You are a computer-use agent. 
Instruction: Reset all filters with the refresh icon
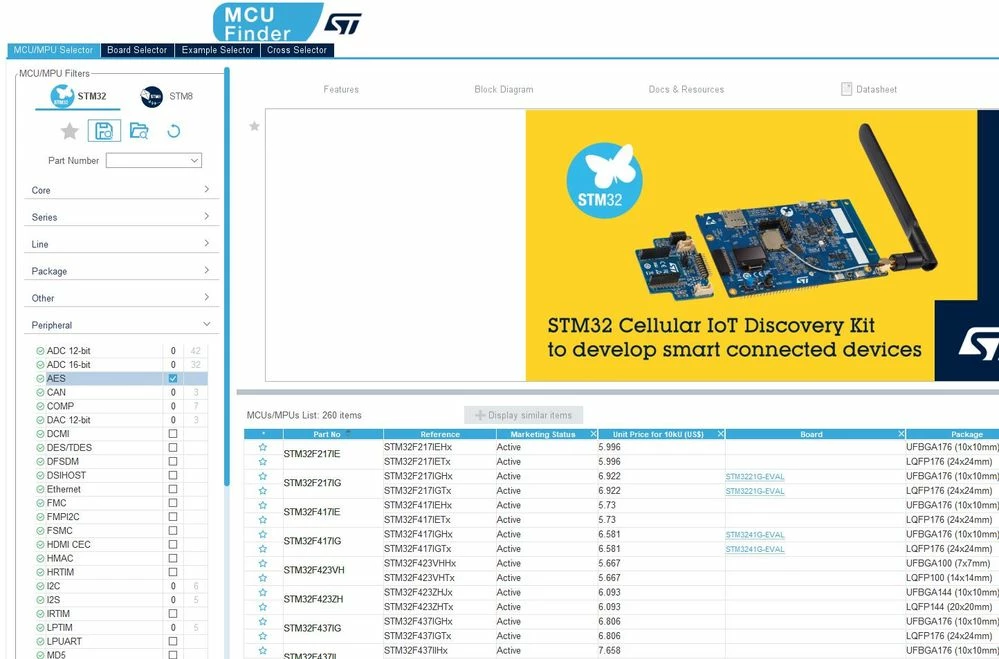[173, 131]
